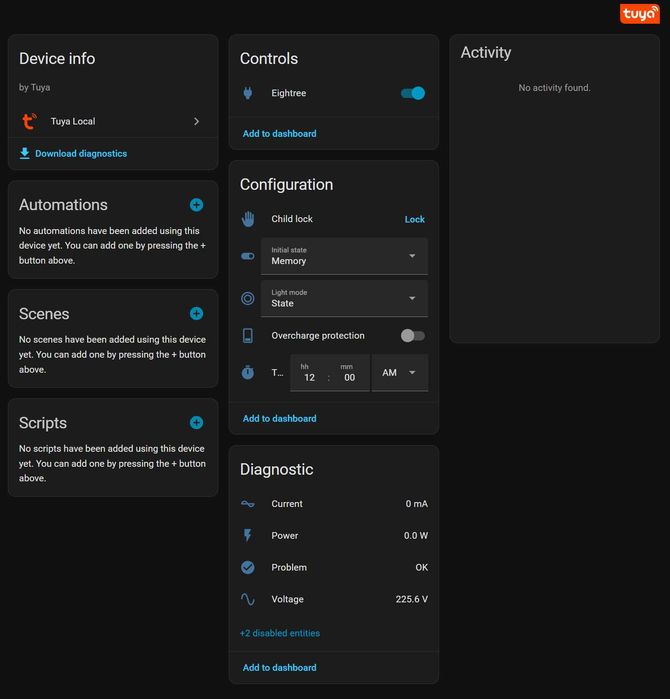Click the Tuya Local integration icon
Screen dimensions: 670x699
point(29,121)
